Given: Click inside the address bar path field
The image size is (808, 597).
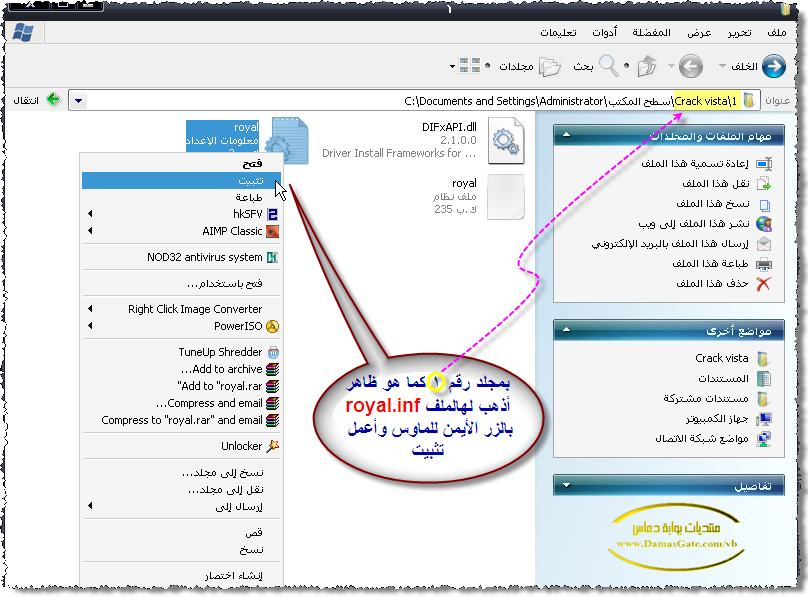Looking at the screenshot, I should [x=400, y=101].
